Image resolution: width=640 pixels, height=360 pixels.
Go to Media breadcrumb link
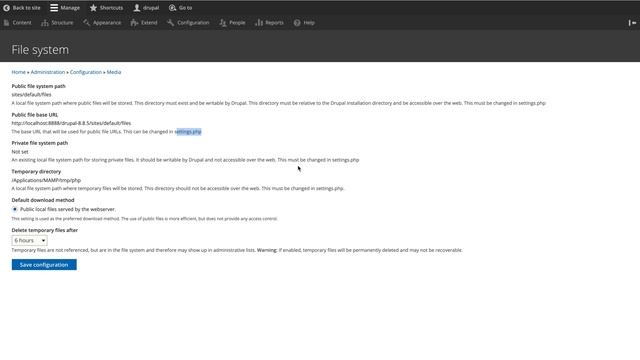coord(114,72)
